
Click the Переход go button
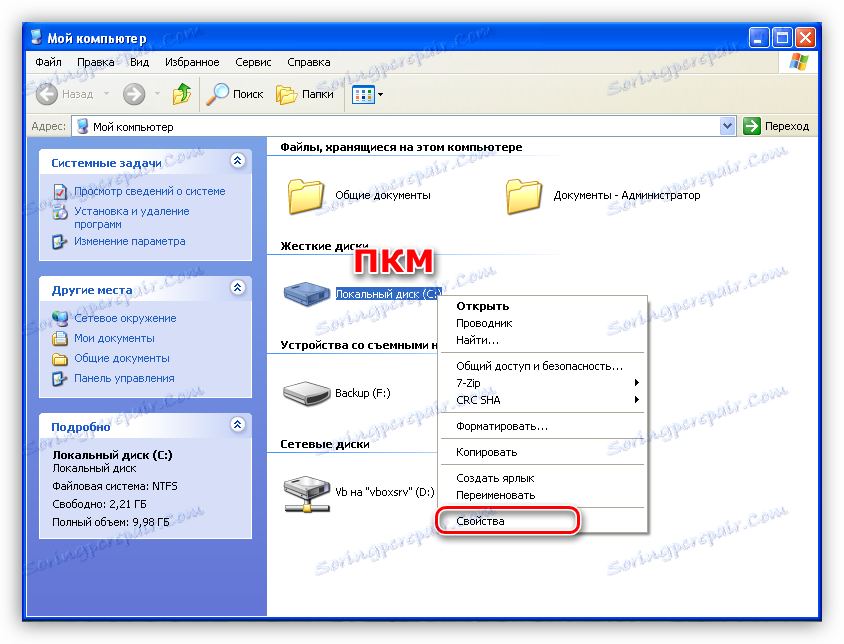[776, 127]
